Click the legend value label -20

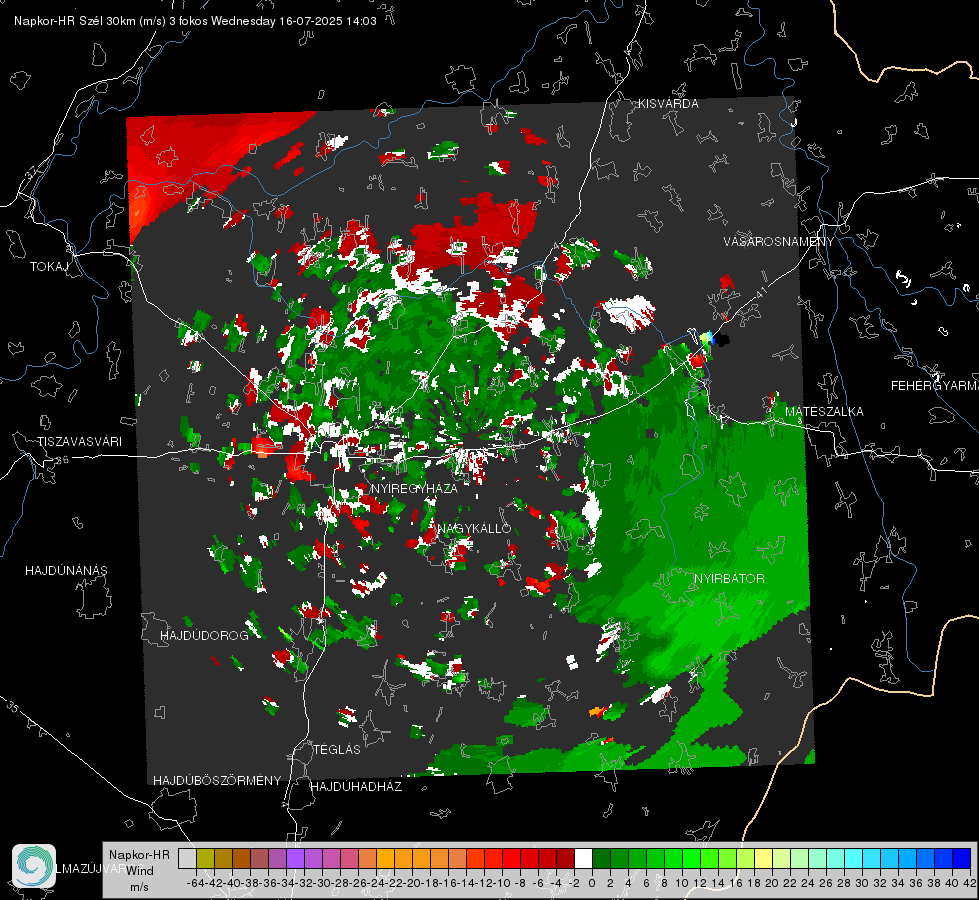(x=412, y=883)
